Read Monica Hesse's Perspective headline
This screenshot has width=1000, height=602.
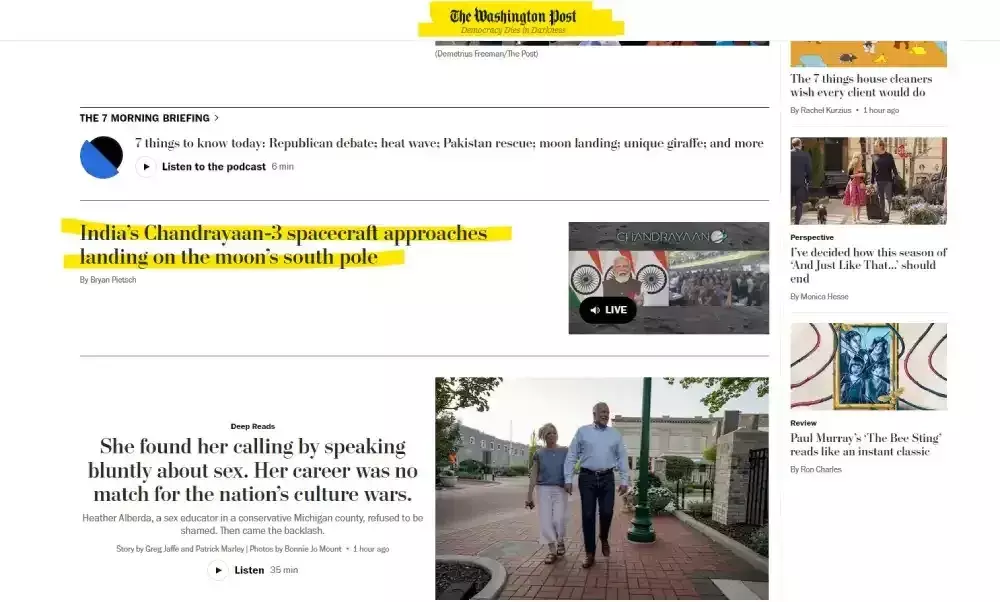(869, 265)
